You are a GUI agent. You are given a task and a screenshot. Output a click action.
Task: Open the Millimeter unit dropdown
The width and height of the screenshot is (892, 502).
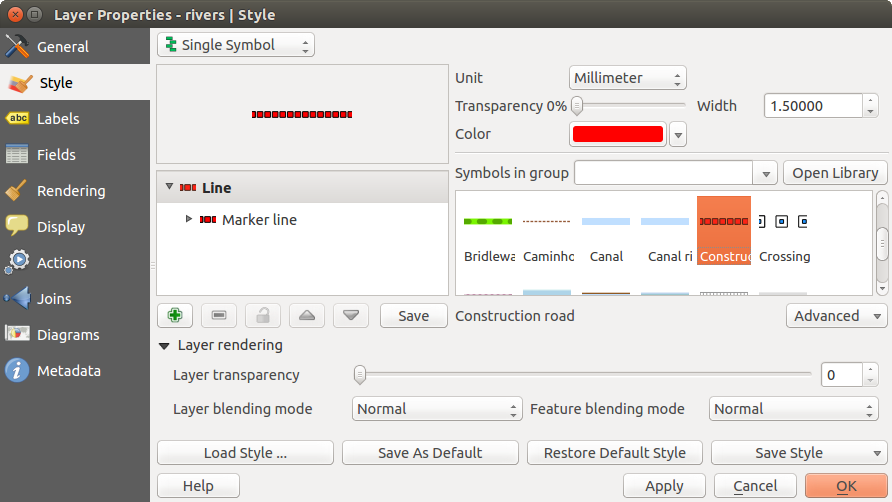628,78
